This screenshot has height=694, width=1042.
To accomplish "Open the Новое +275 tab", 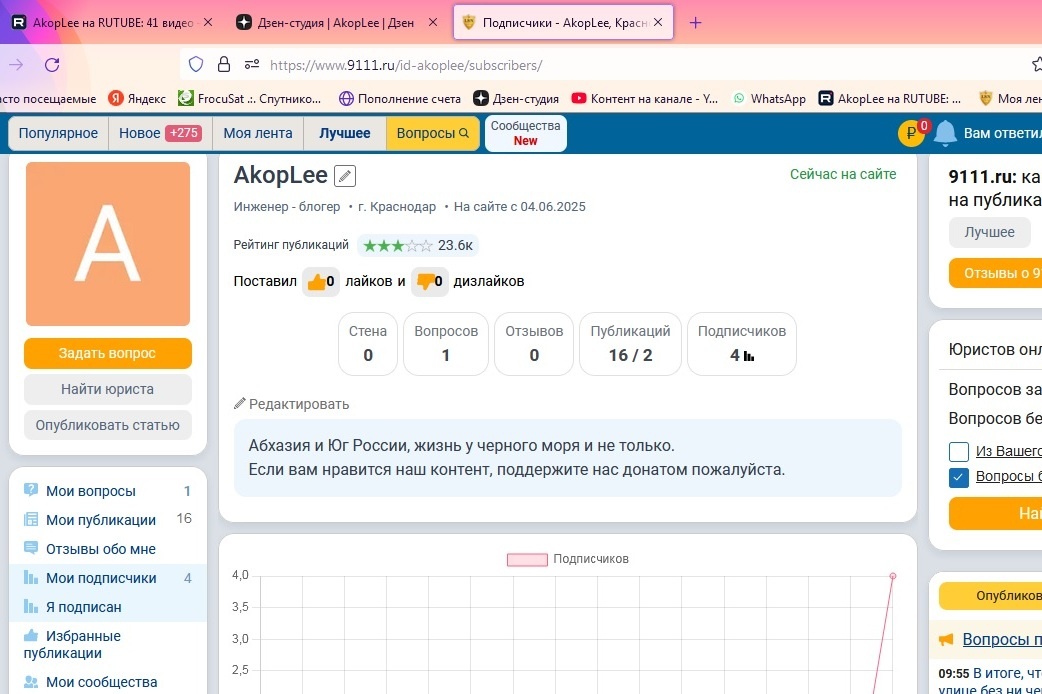I will (x=160, y=133).
